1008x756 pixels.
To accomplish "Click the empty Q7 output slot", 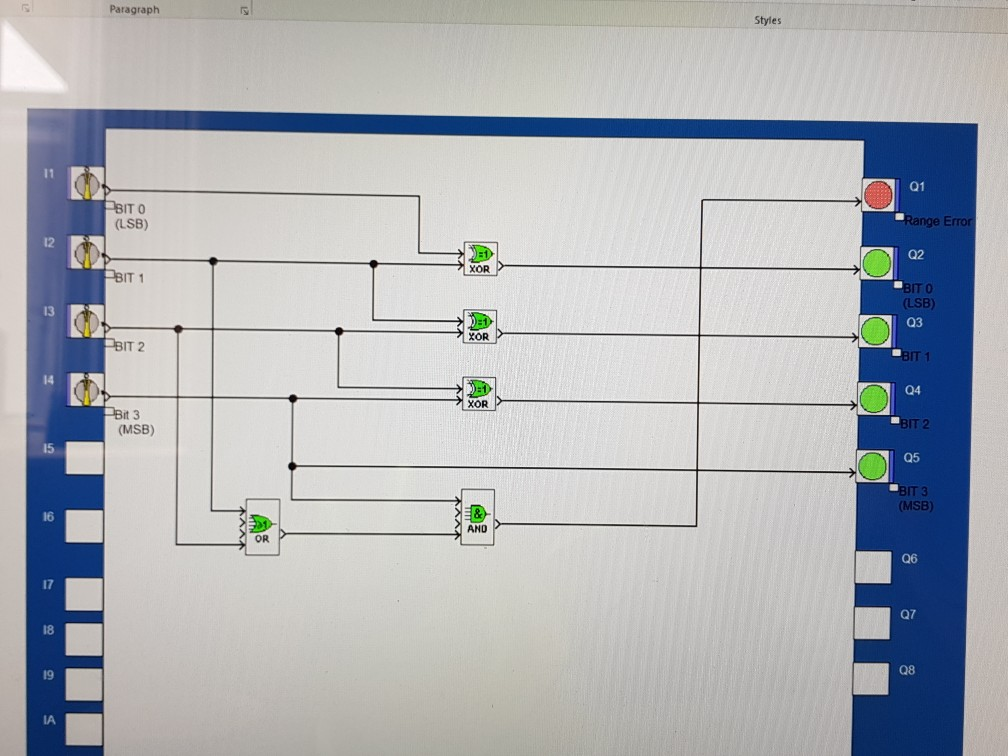I will point(872,623).
